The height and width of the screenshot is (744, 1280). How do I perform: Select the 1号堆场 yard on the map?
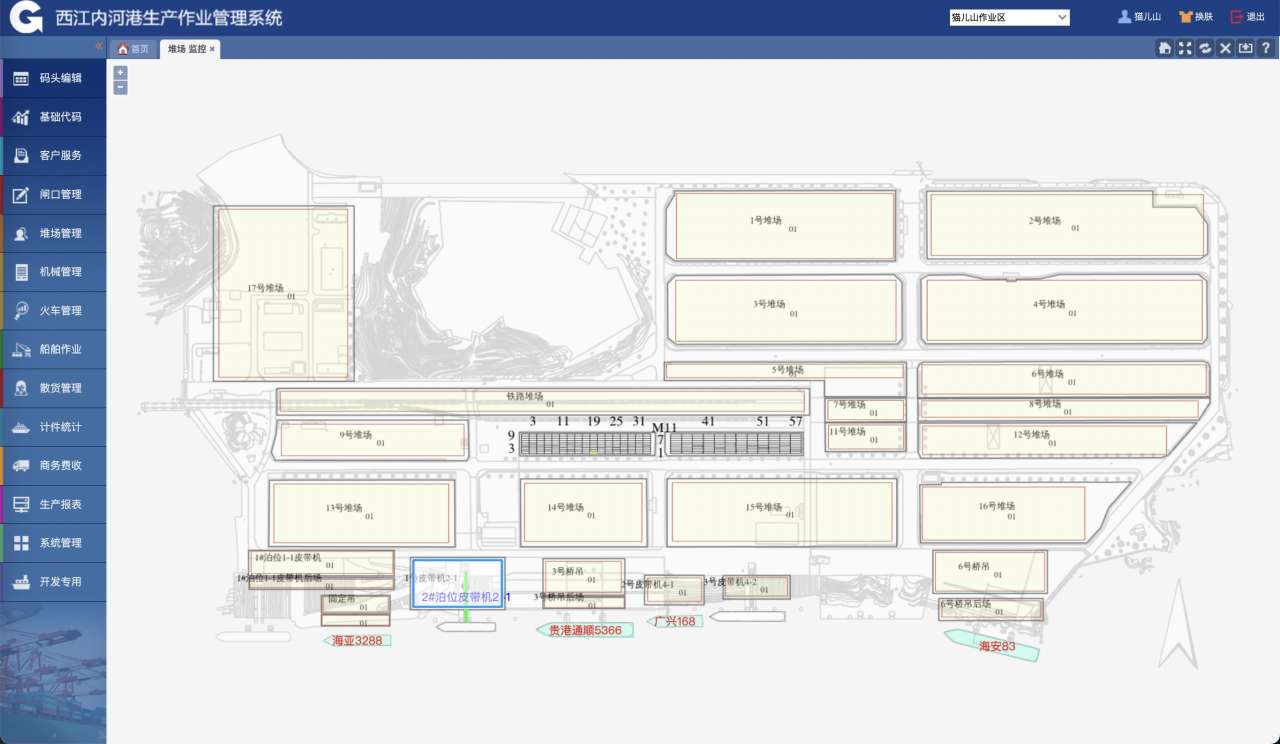coord(784,226)
